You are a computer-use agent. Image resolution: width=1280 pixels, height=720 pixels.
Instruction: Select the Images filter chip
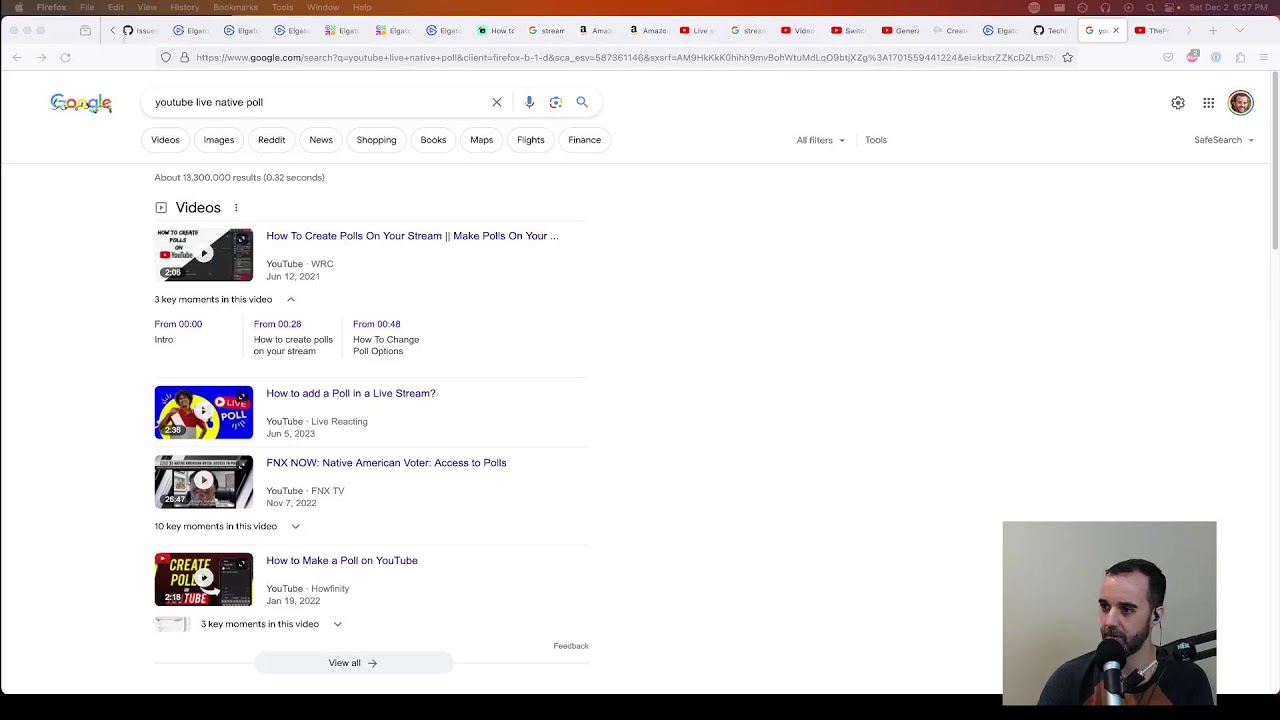click(219, 140)
